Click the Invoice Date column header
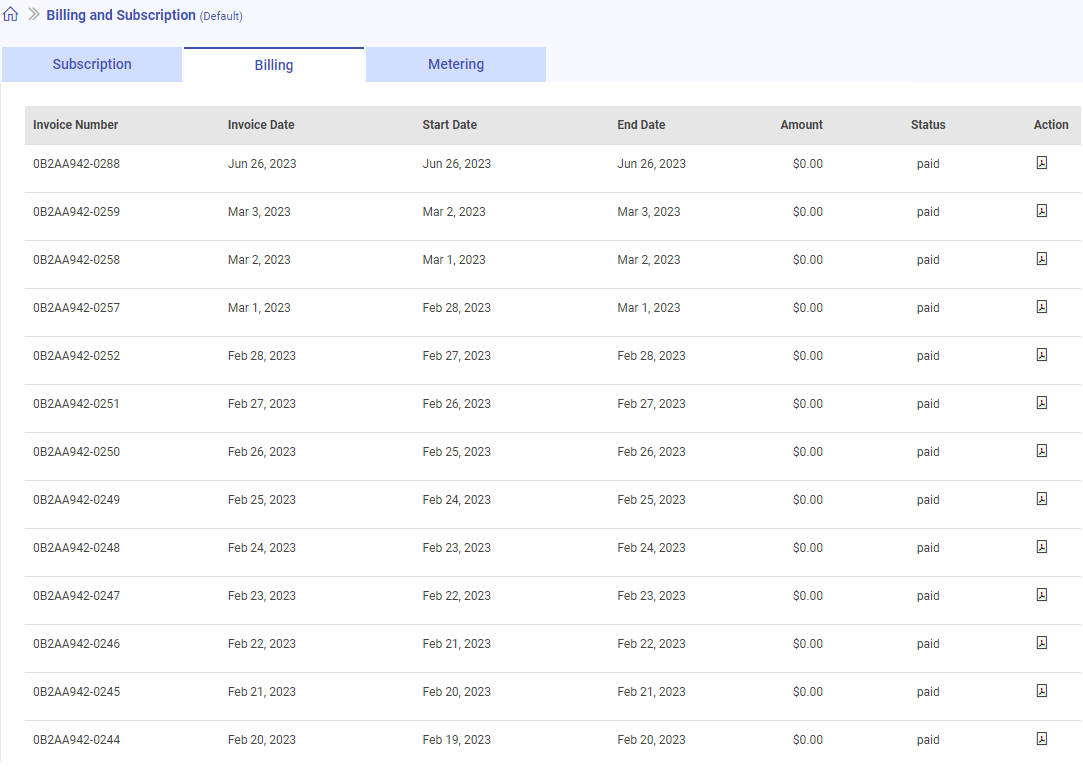The width and height of the screenshot is (1083, 768). tap(261, 125)
